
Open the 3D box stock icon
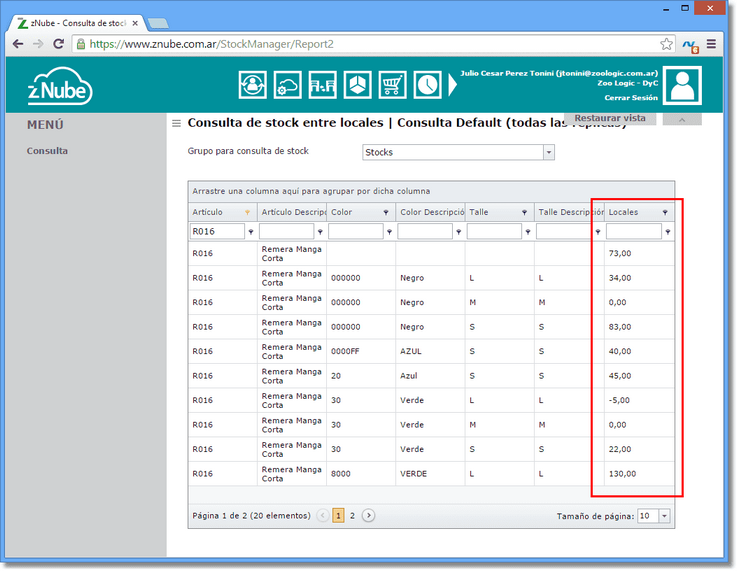coord(358,85)
